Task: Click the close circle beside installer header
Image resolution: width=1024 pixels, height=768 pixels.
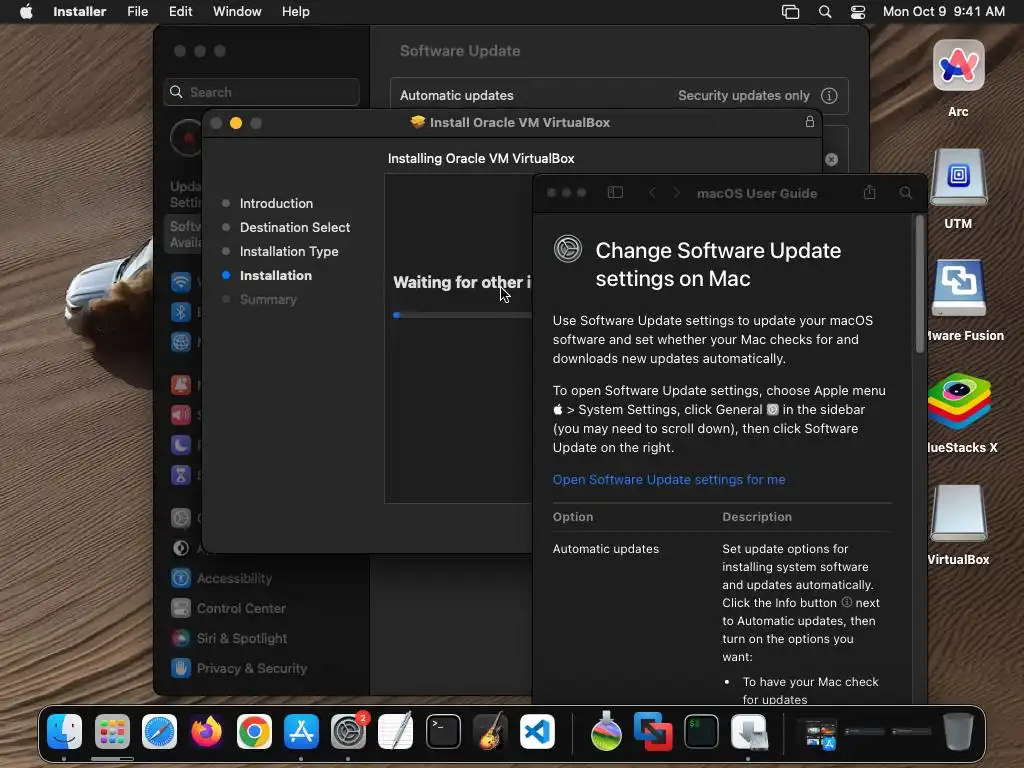Action: (x=831, y=159)
